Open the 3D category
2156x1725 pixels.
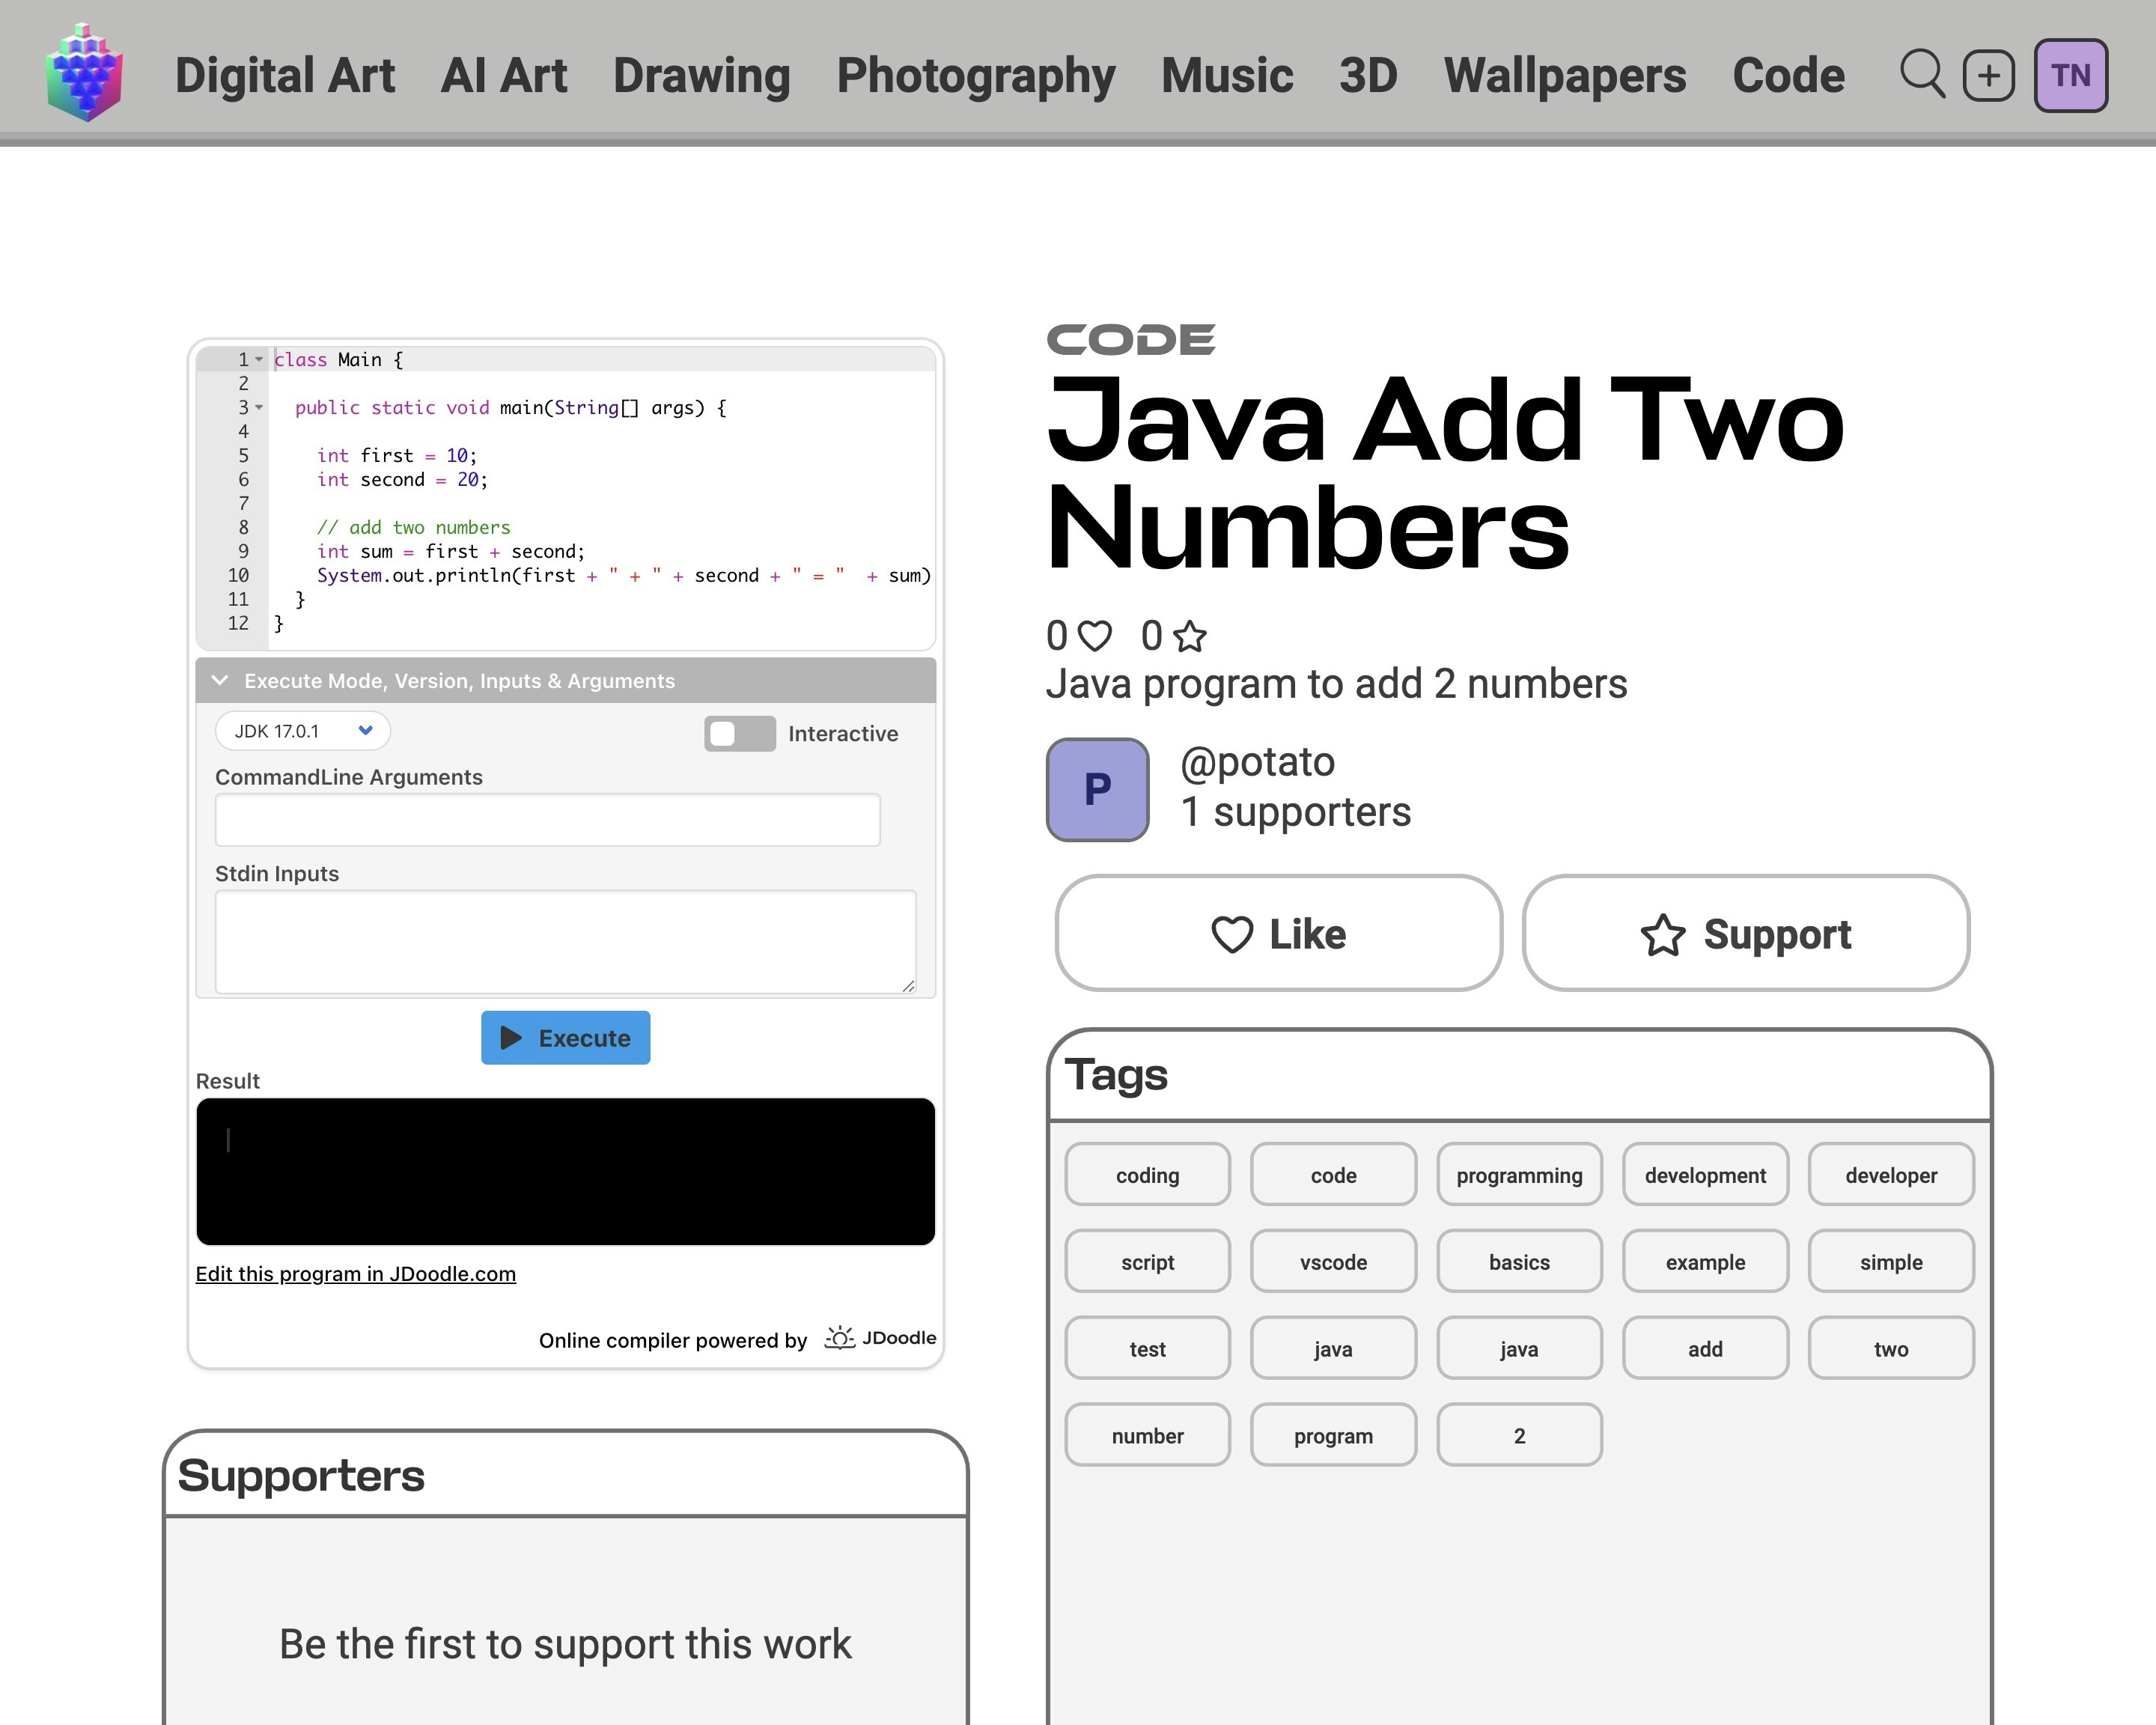click(x=1368, y=76)
